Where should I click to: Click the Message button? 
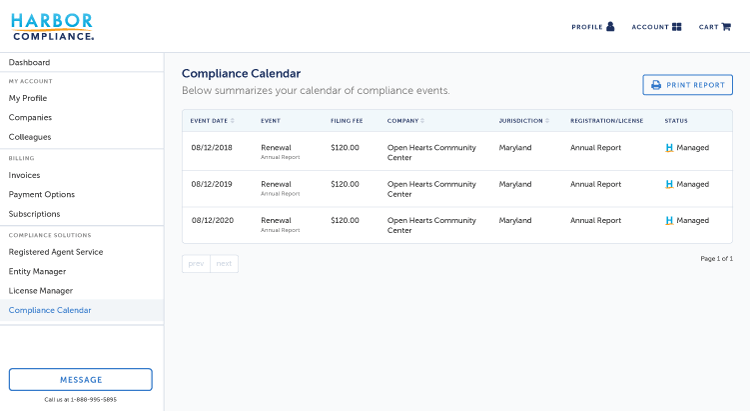point(80,379)
